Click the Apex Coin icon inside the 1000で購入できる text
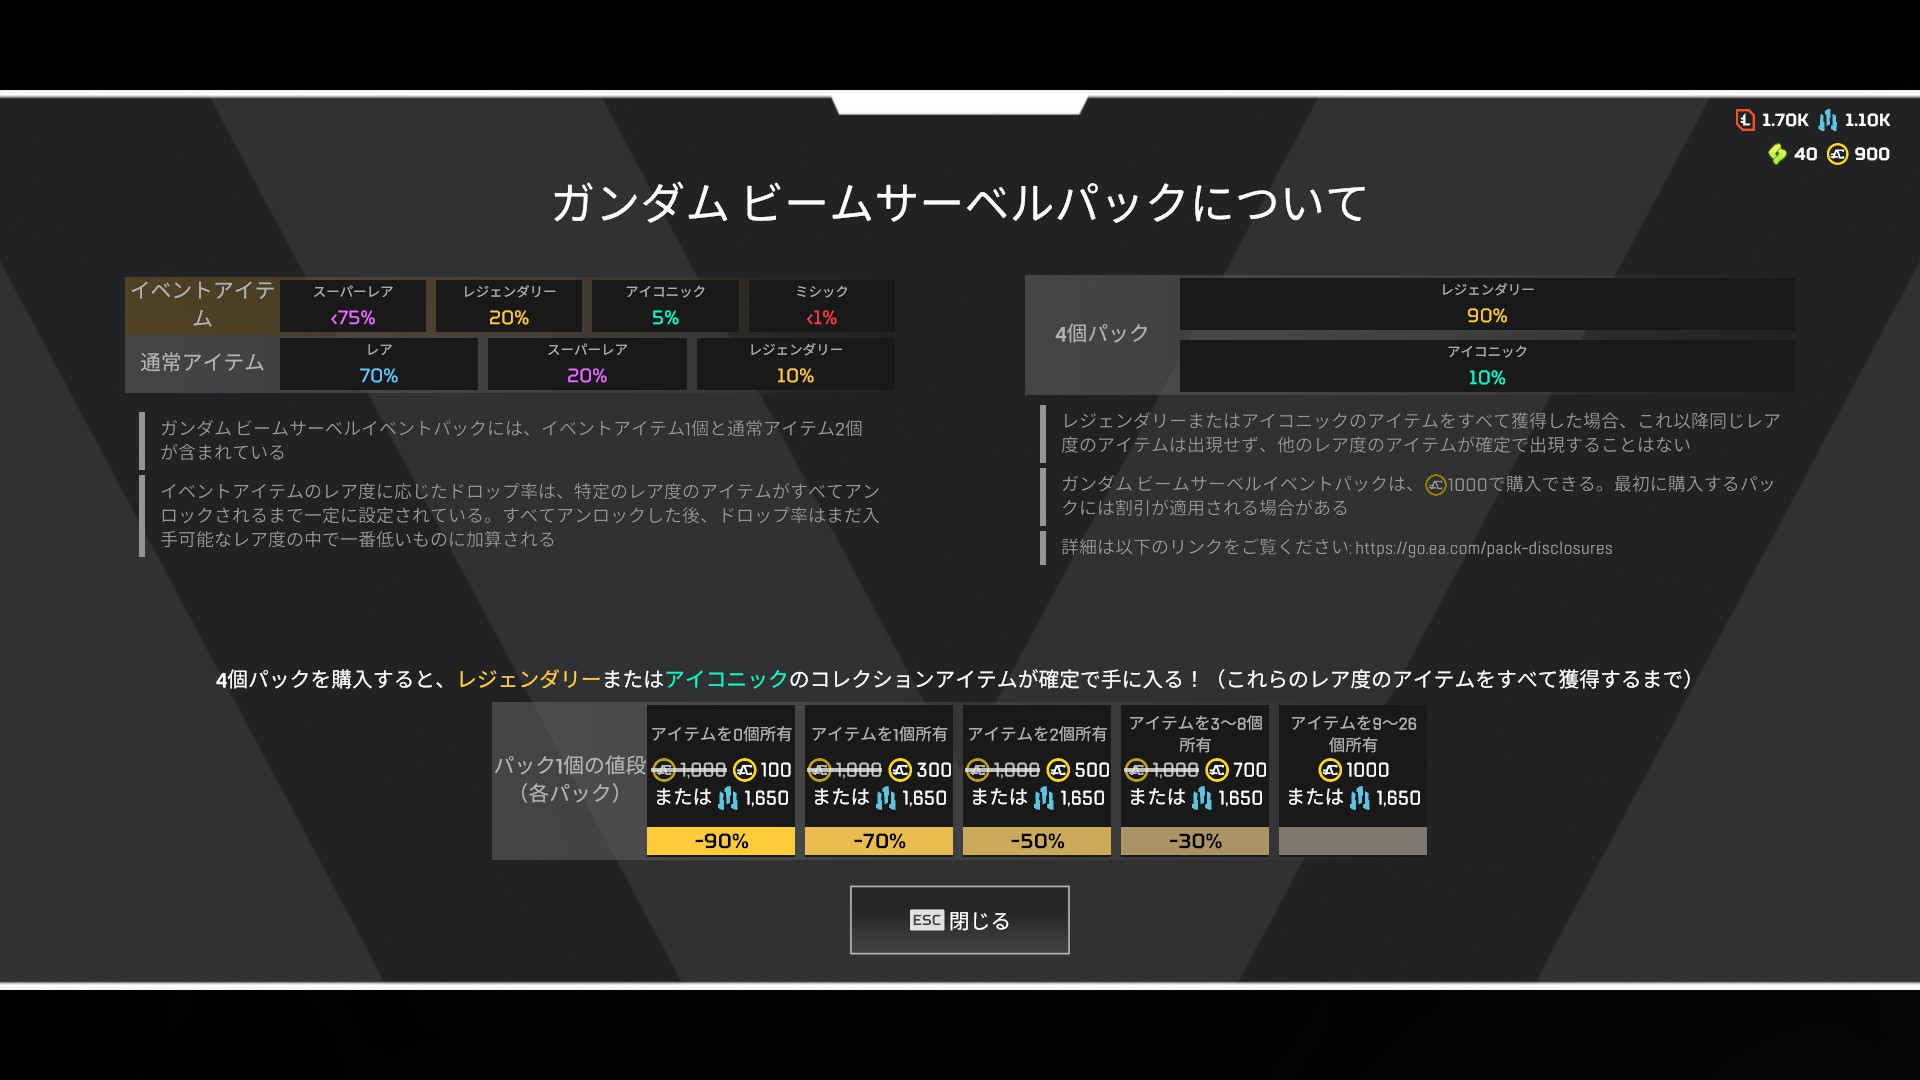The width and height of the screenshot is (1920, 1080). pos(1436,485)
